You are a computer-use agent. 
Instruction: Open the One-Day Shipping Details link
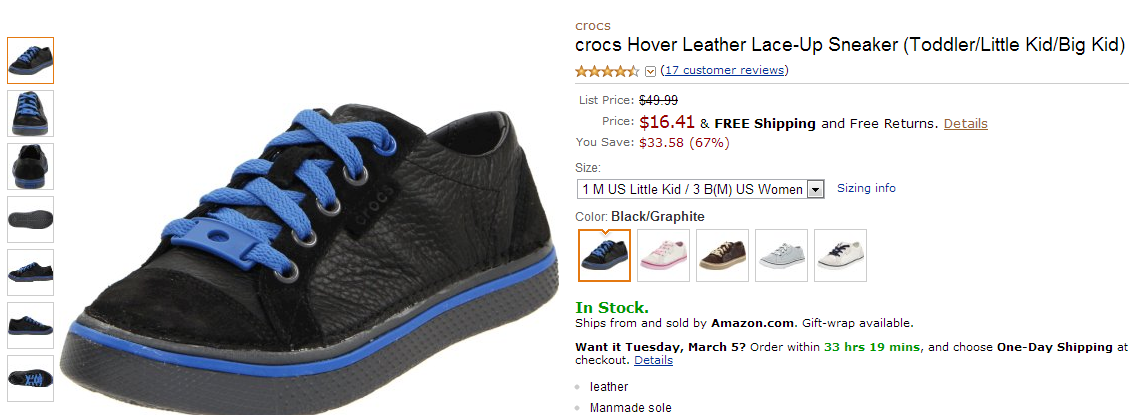coord(653,360)
